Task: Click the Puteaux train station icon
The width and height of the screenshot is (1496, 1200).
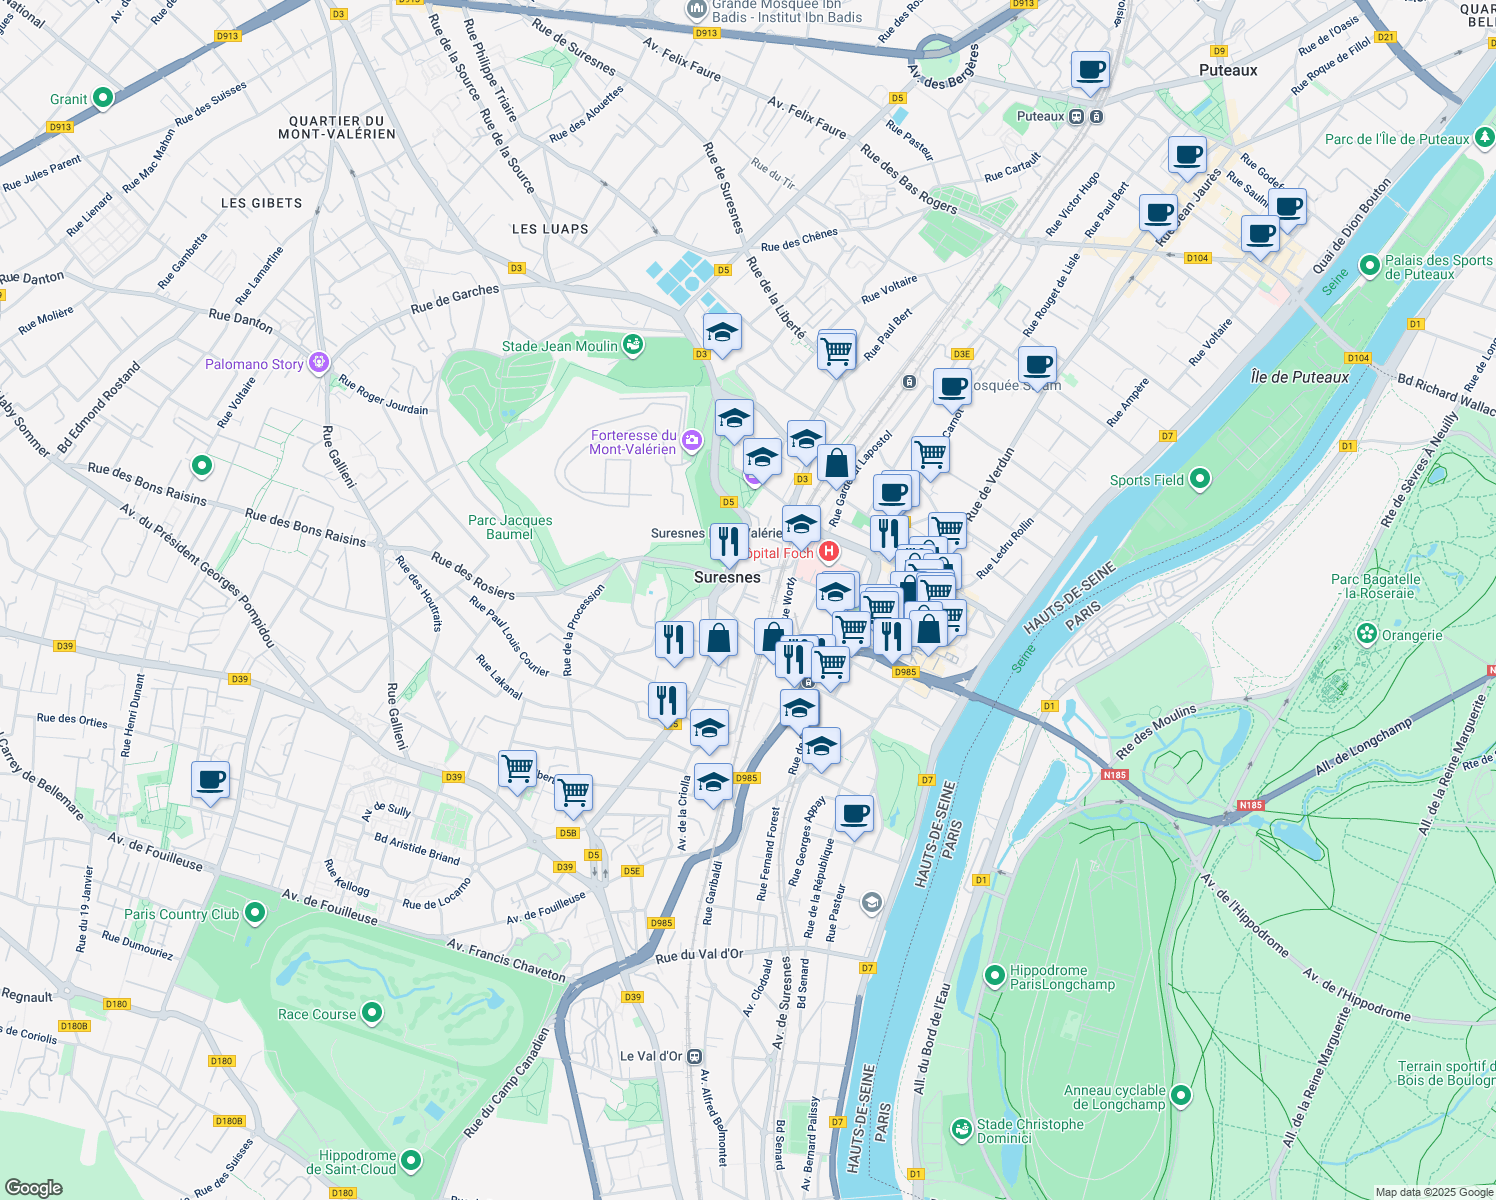Action: [1076, 116]
